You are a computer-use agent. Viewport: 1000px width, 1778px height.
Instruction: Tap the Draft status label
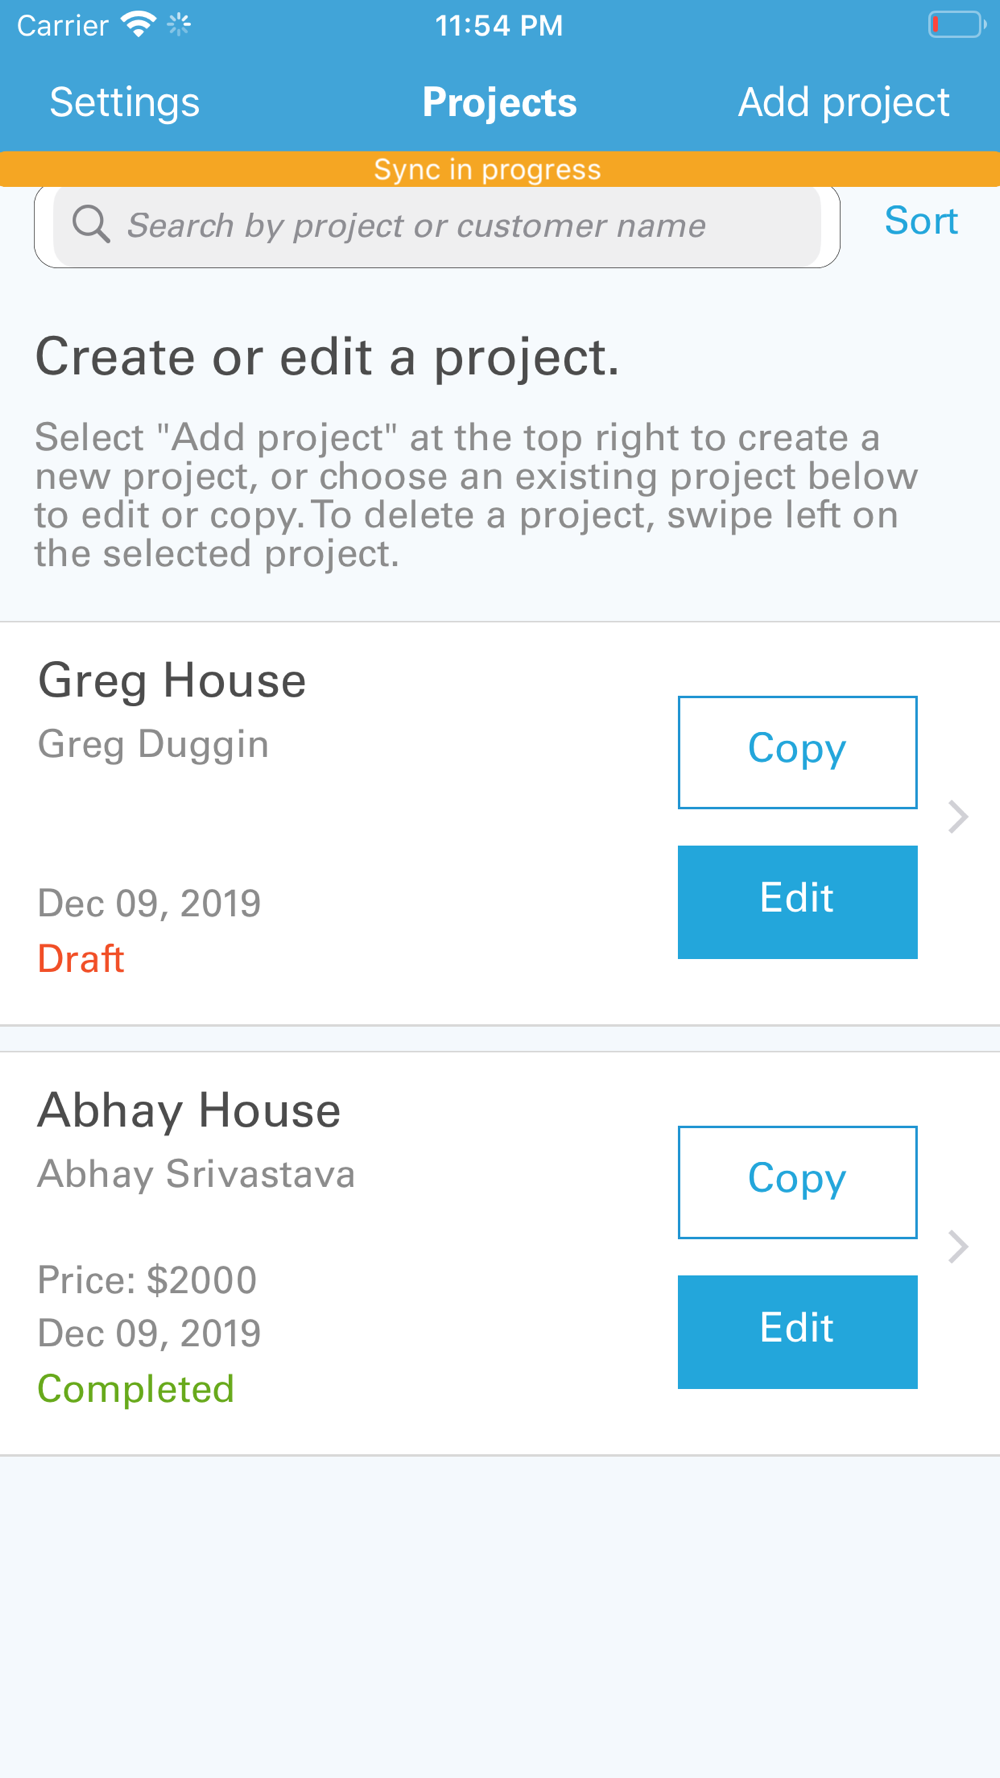coord(81,959)
